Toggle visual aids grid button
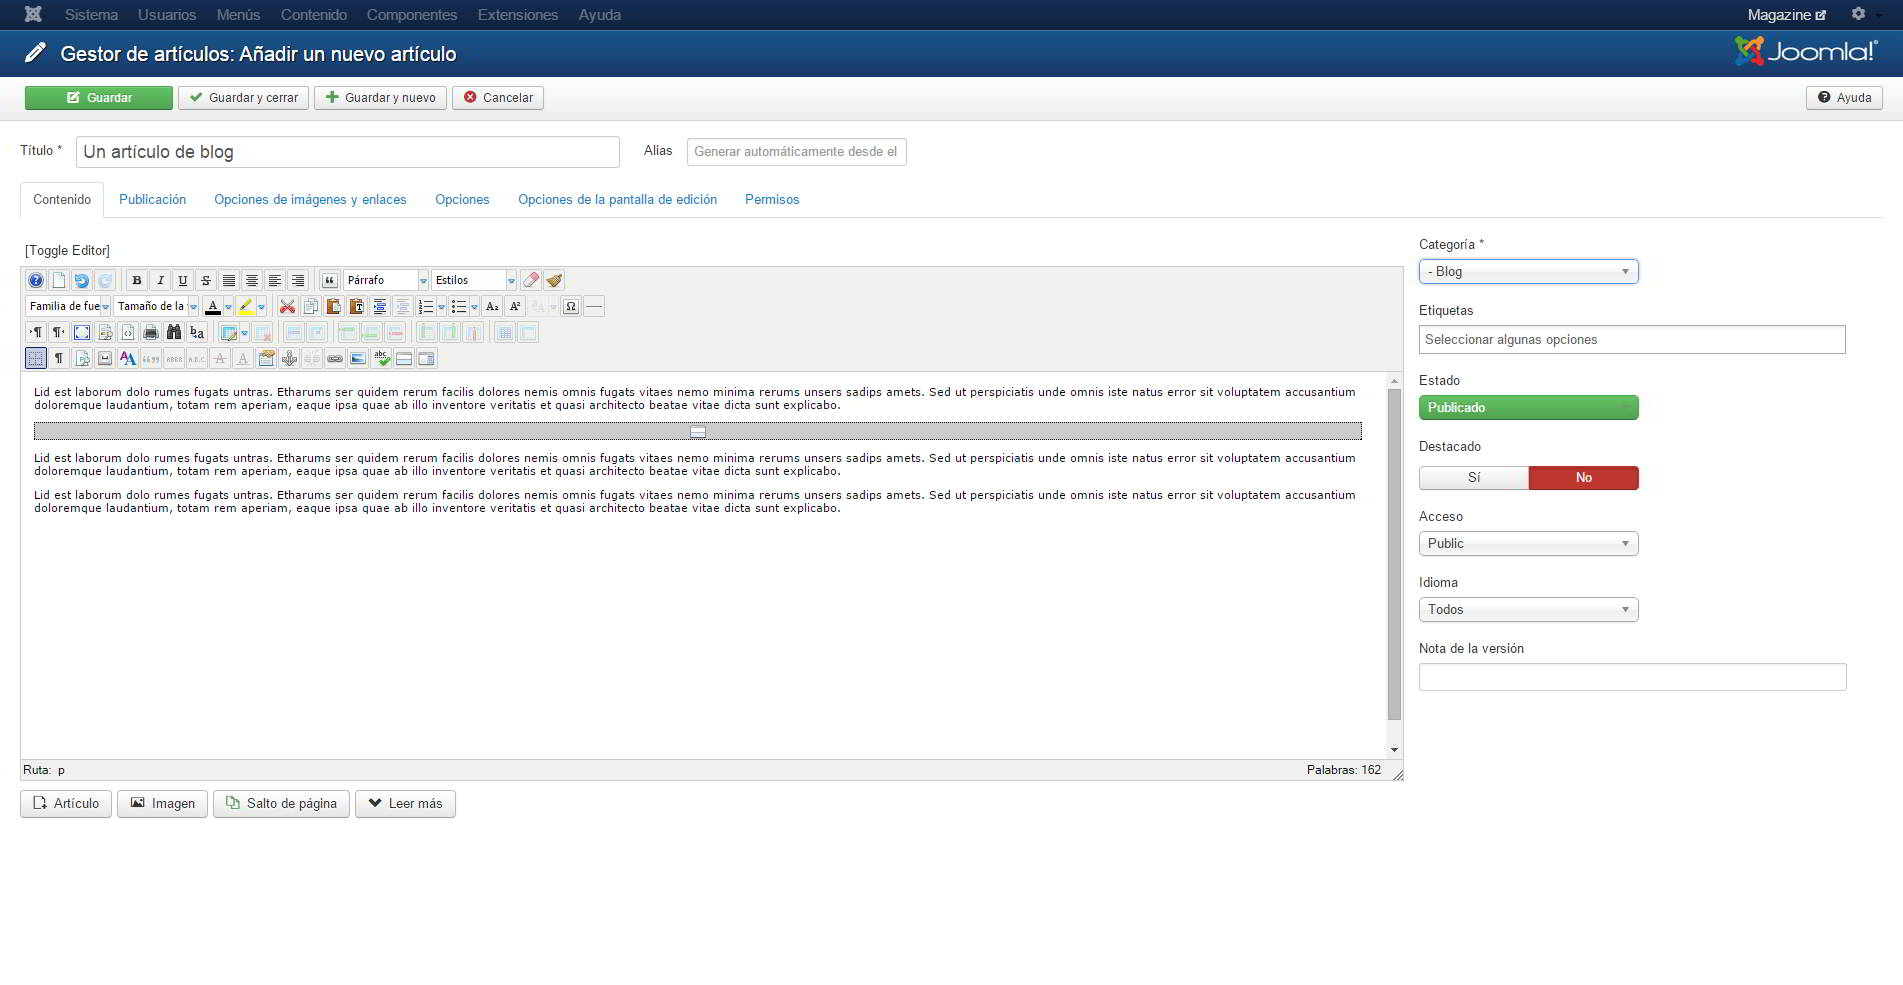Viewport: 1903px width, 985px height. click(36, 358)
